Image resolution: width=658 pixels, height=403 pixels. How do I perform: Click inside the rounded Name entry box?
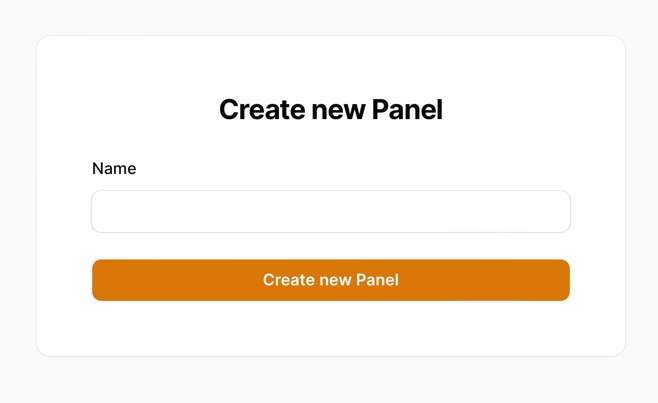click(x=330, y=212)
